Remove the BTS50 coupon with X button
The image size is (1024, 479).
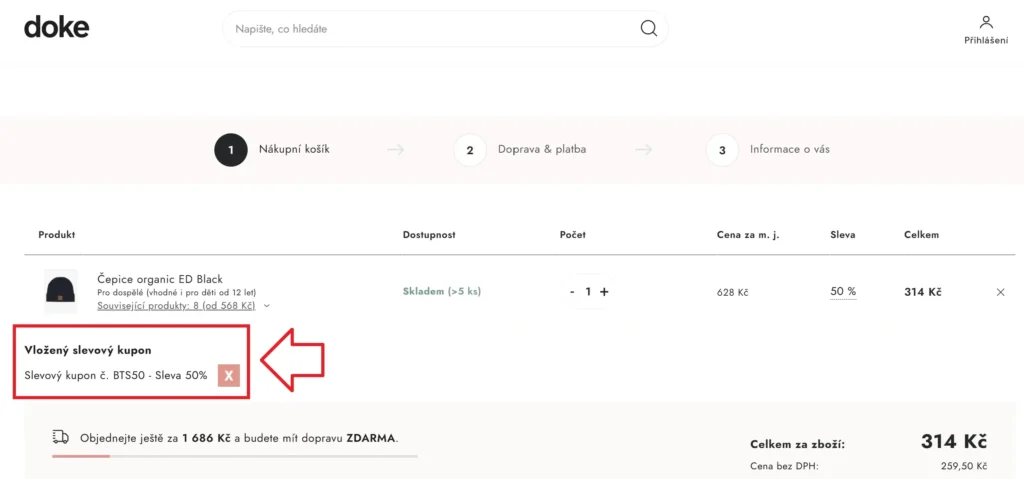point(229,375)
